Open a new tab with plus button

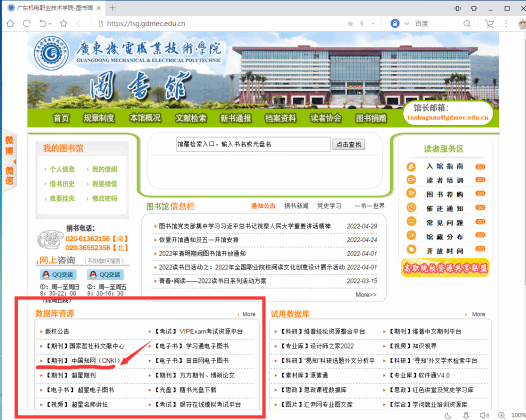(x=112, y=8)
